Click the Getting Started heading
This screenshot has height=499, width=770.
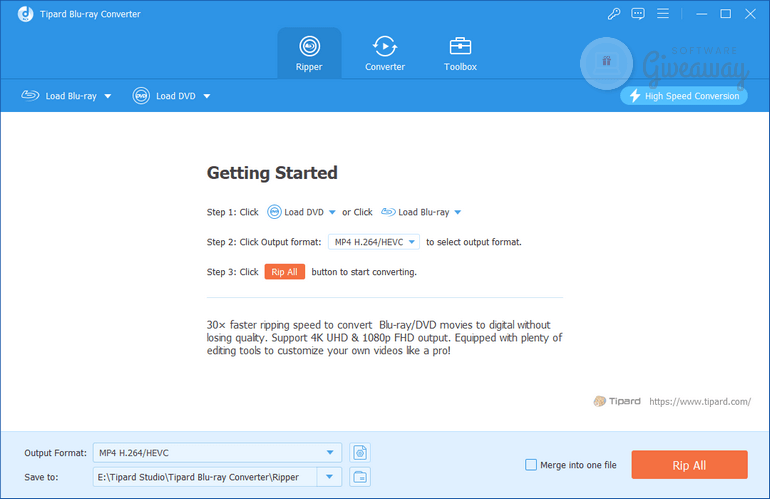[x=272, y=173]
